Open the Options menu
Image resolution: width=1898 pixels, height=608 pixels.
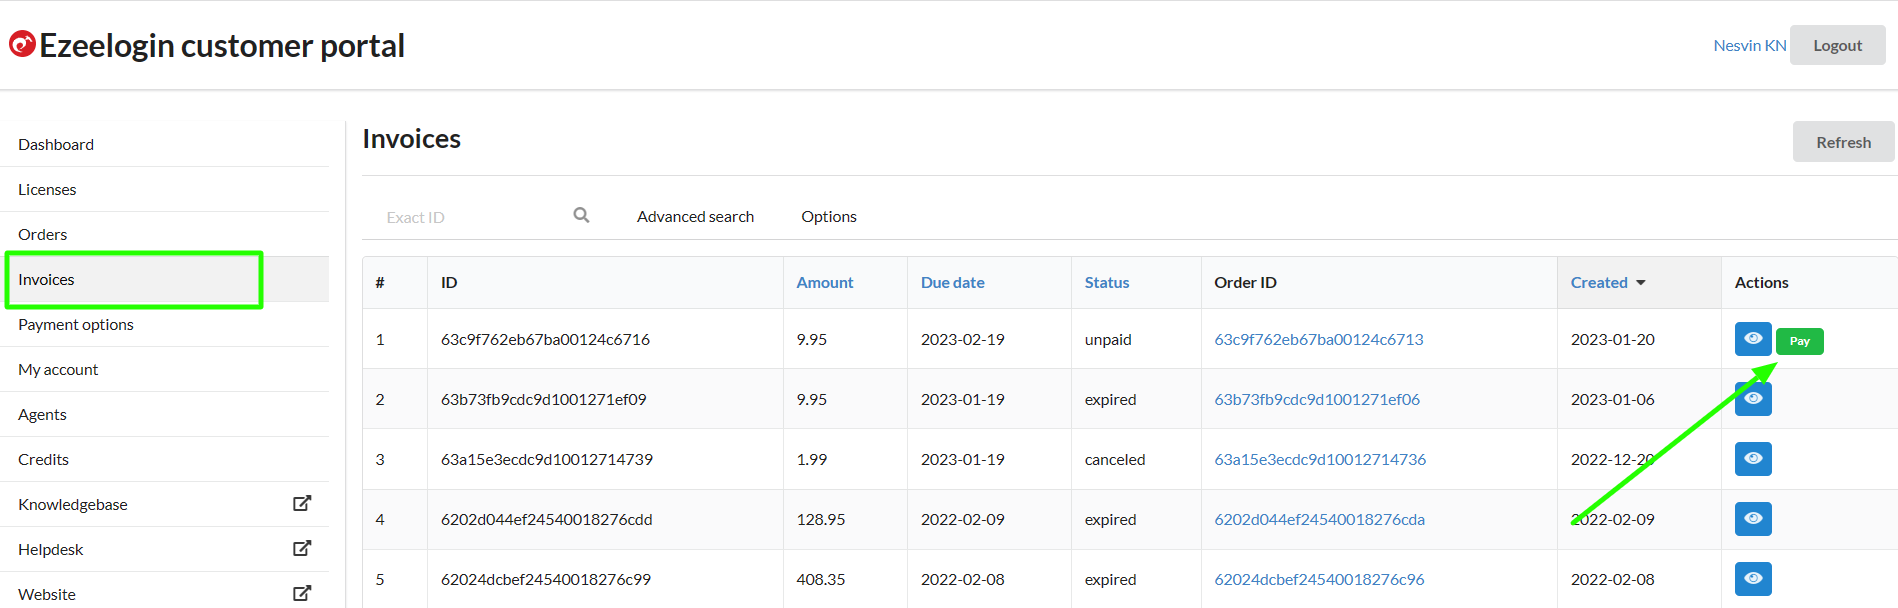click(828, 217)
